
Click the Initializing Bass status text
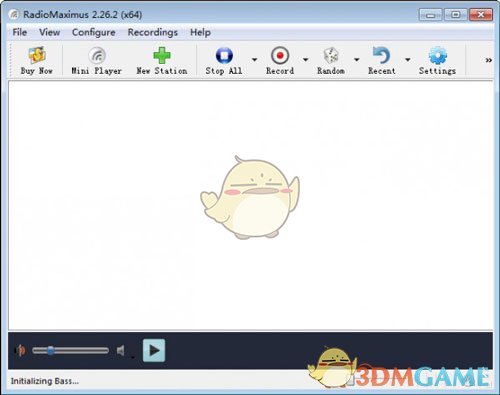45,381
